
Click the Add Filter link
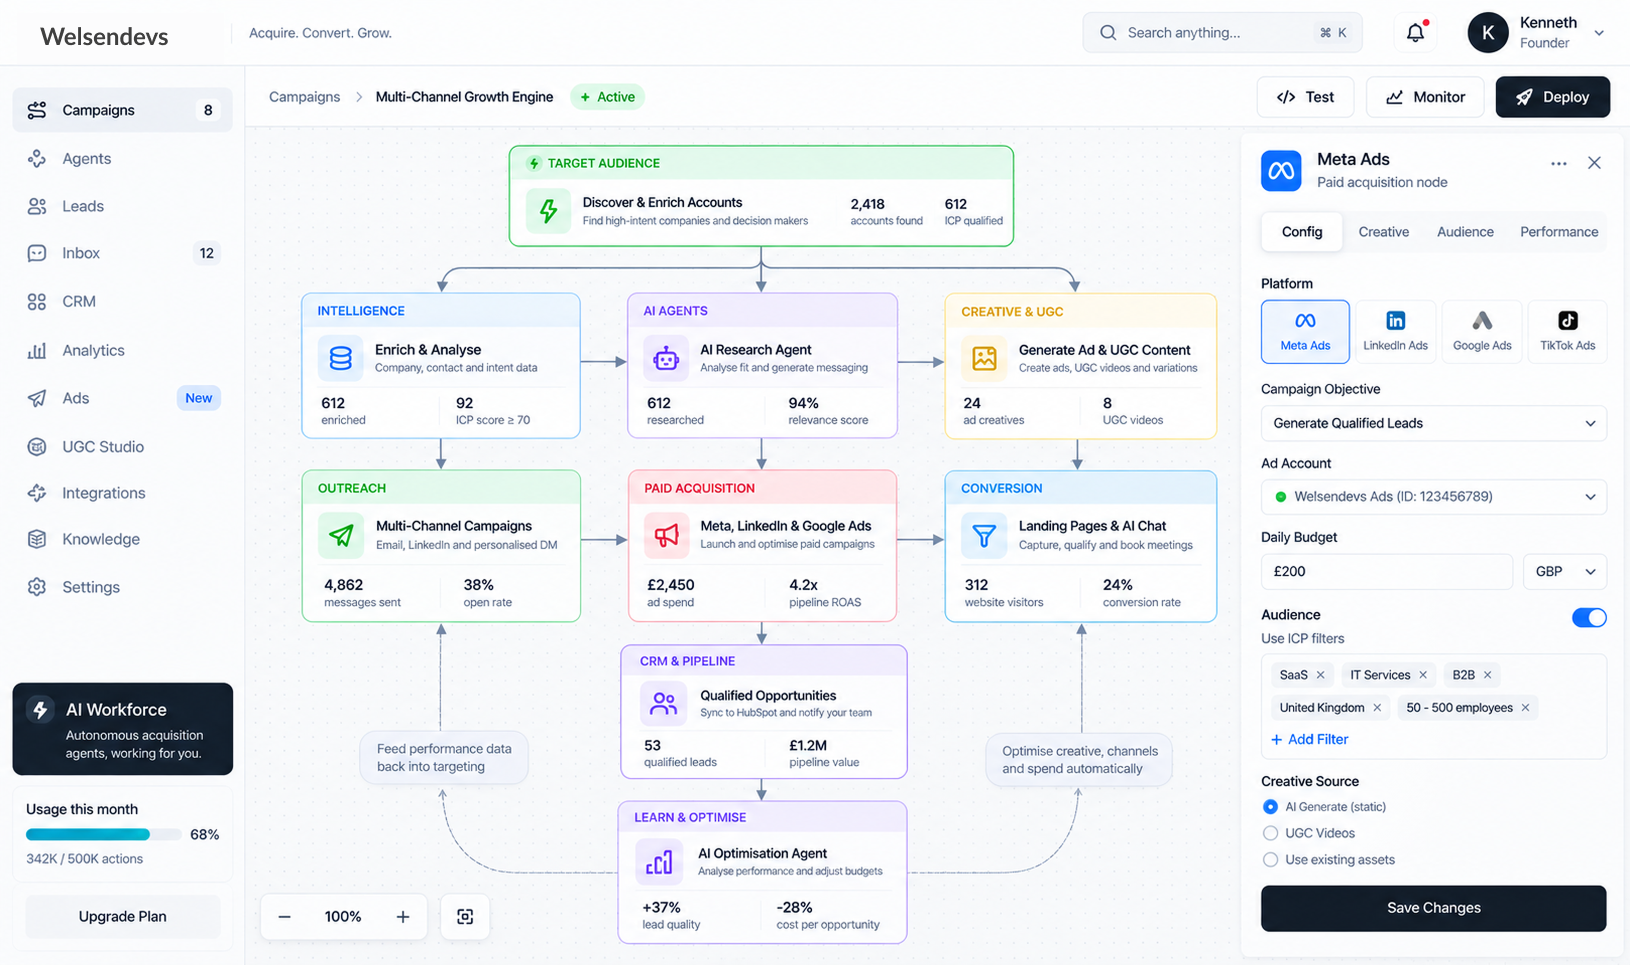coord(1309,740)
